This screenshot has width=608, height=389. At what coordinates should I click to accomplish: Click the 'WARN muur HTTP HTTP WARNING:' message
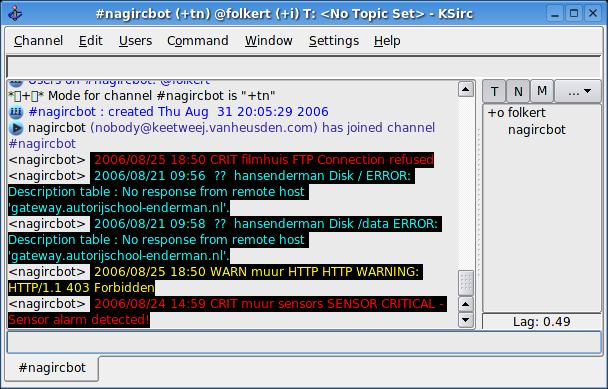tap(314, 271)
